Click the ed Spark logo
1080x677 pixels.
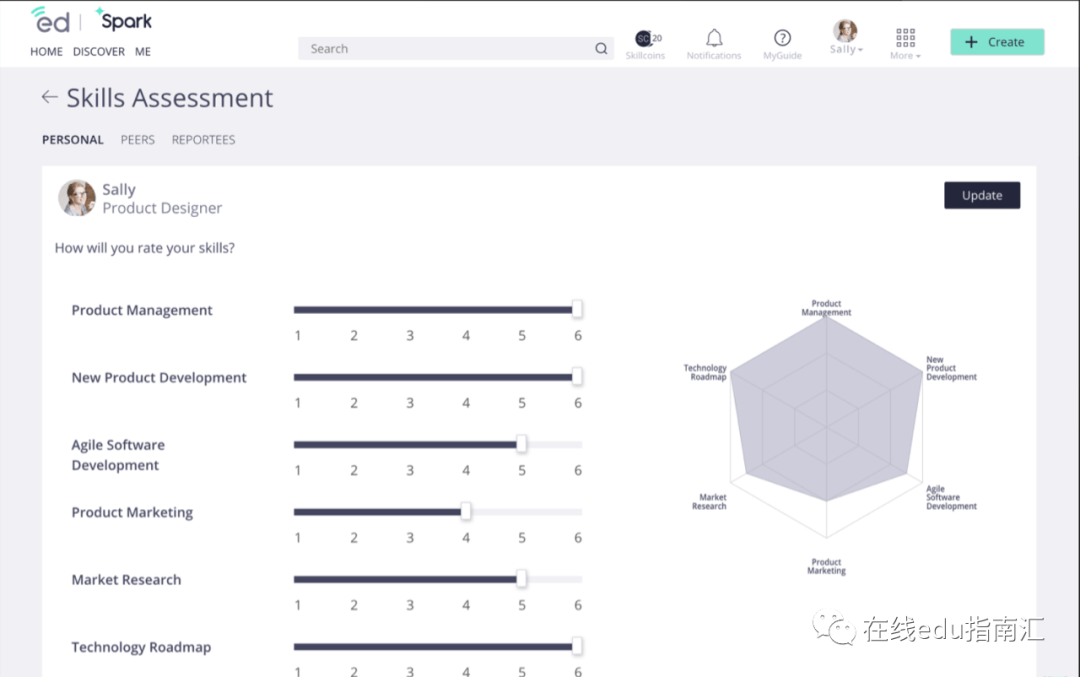pyautogui.click(x=91, y=21)
